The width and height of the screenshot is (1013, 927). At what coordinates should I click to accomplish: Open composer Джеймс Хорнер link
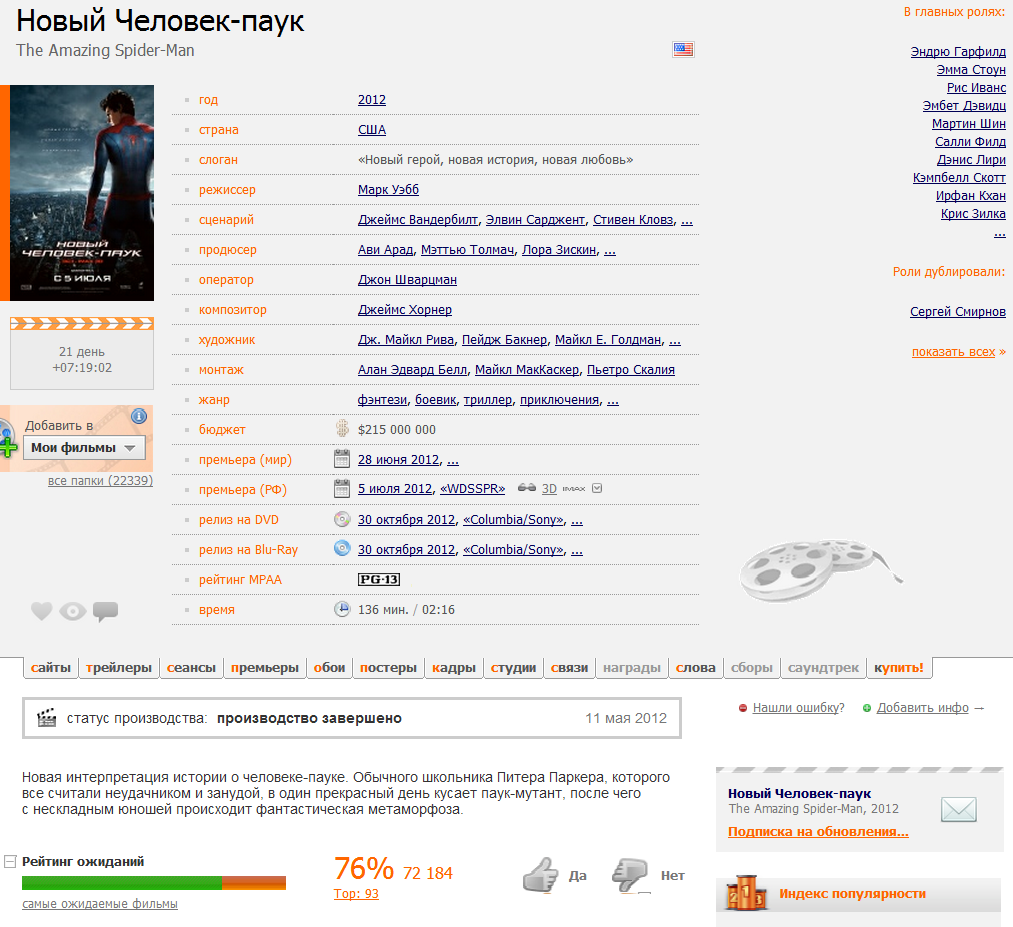pyautogui.click(x=405, y=310)
